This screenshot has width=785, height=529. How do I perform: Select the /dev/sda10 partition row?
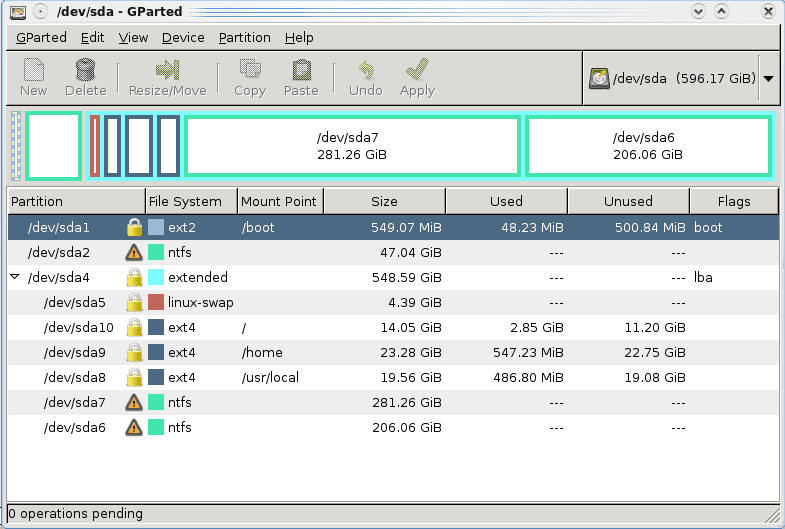(x=394, y=327)
